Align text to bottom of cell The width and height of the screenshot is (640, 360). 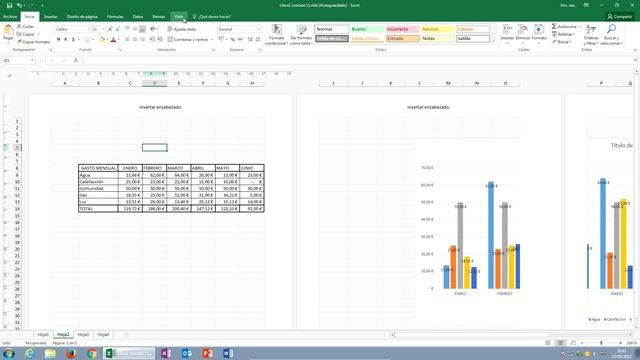[x=142, y=29]
